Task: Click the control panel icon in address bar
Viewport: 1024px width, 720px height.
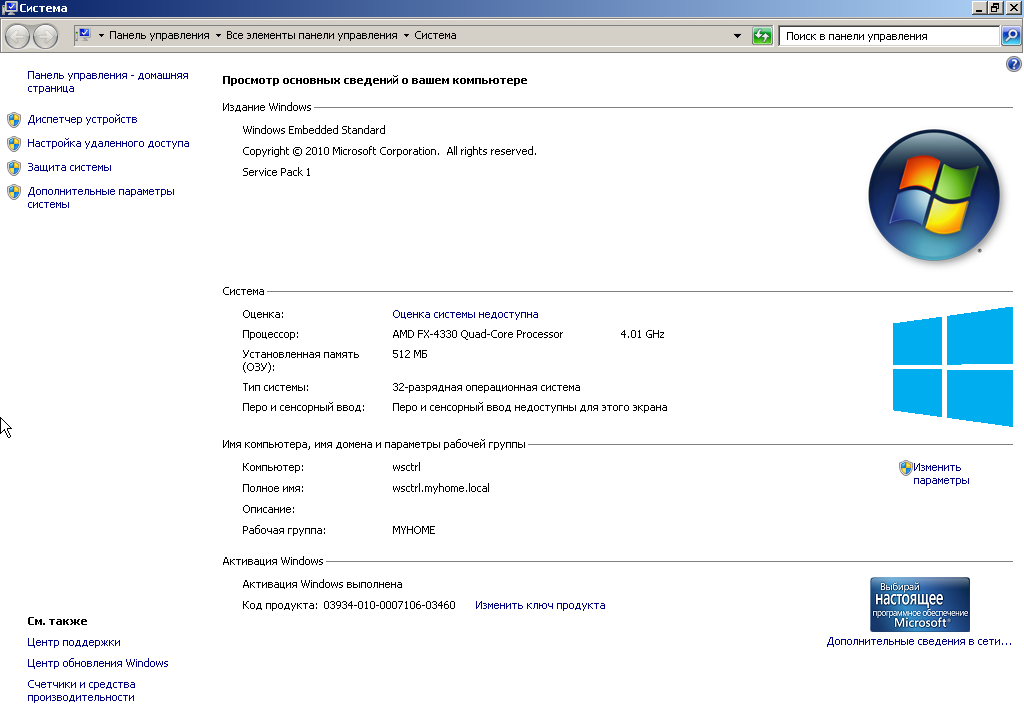Action: [x=84, y=35]
